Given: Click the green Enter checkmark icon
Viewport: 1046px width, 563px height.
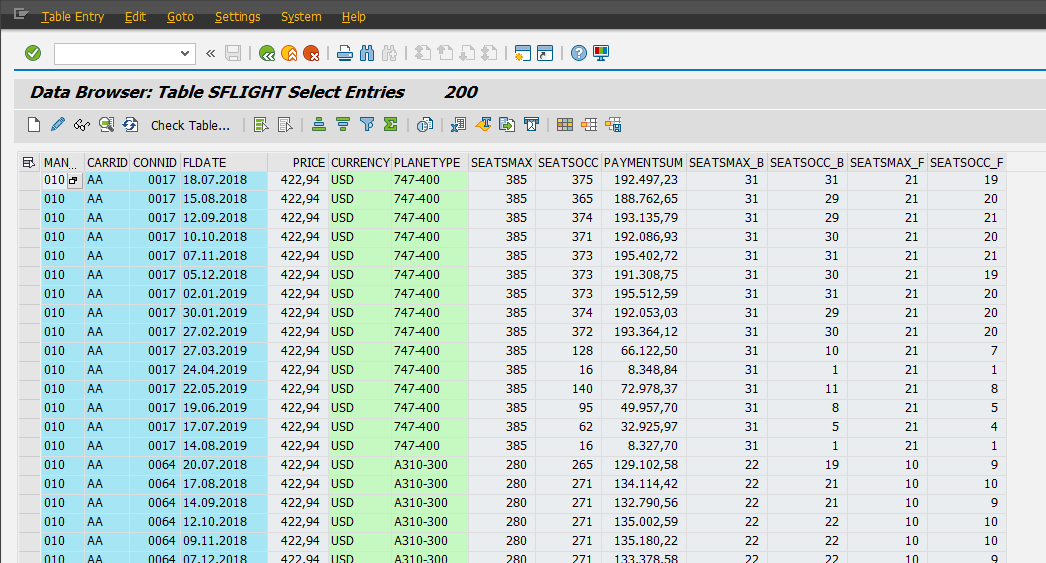Looking at the screenshot, I should tap(33, 53).
